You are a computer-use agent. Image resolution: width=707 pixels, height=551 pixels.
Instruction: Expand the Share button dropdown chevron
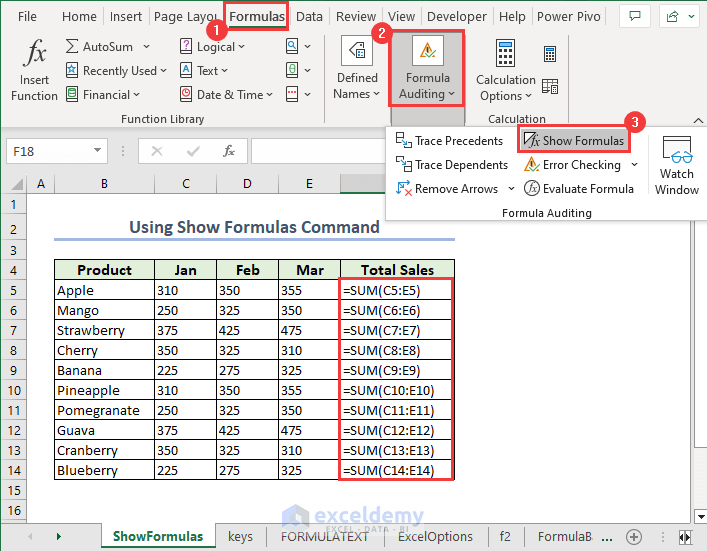pyautogui.click(x=691, y=17)
